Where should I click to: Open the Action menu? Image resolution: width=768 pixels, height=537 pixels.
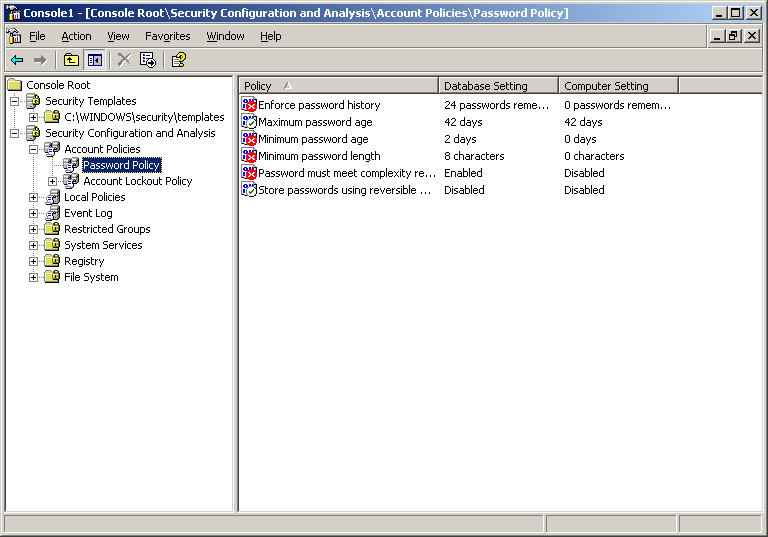tap(76, 36)
